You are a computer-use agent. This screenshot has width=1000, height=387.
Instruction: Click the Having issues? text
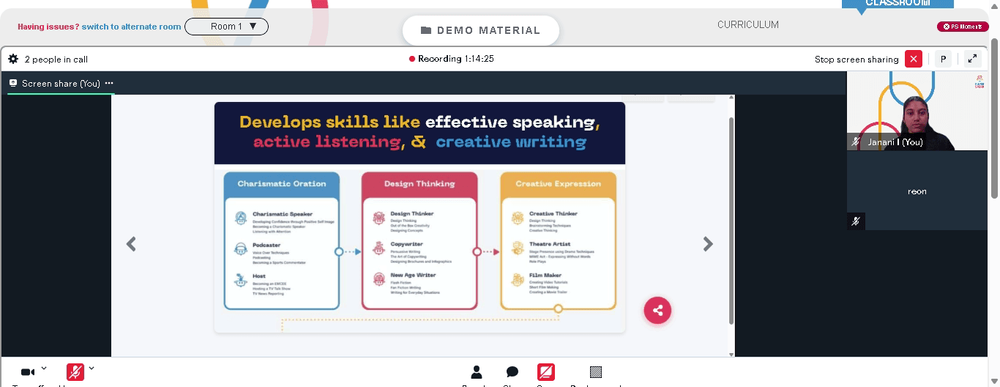(x=48, y=27)
